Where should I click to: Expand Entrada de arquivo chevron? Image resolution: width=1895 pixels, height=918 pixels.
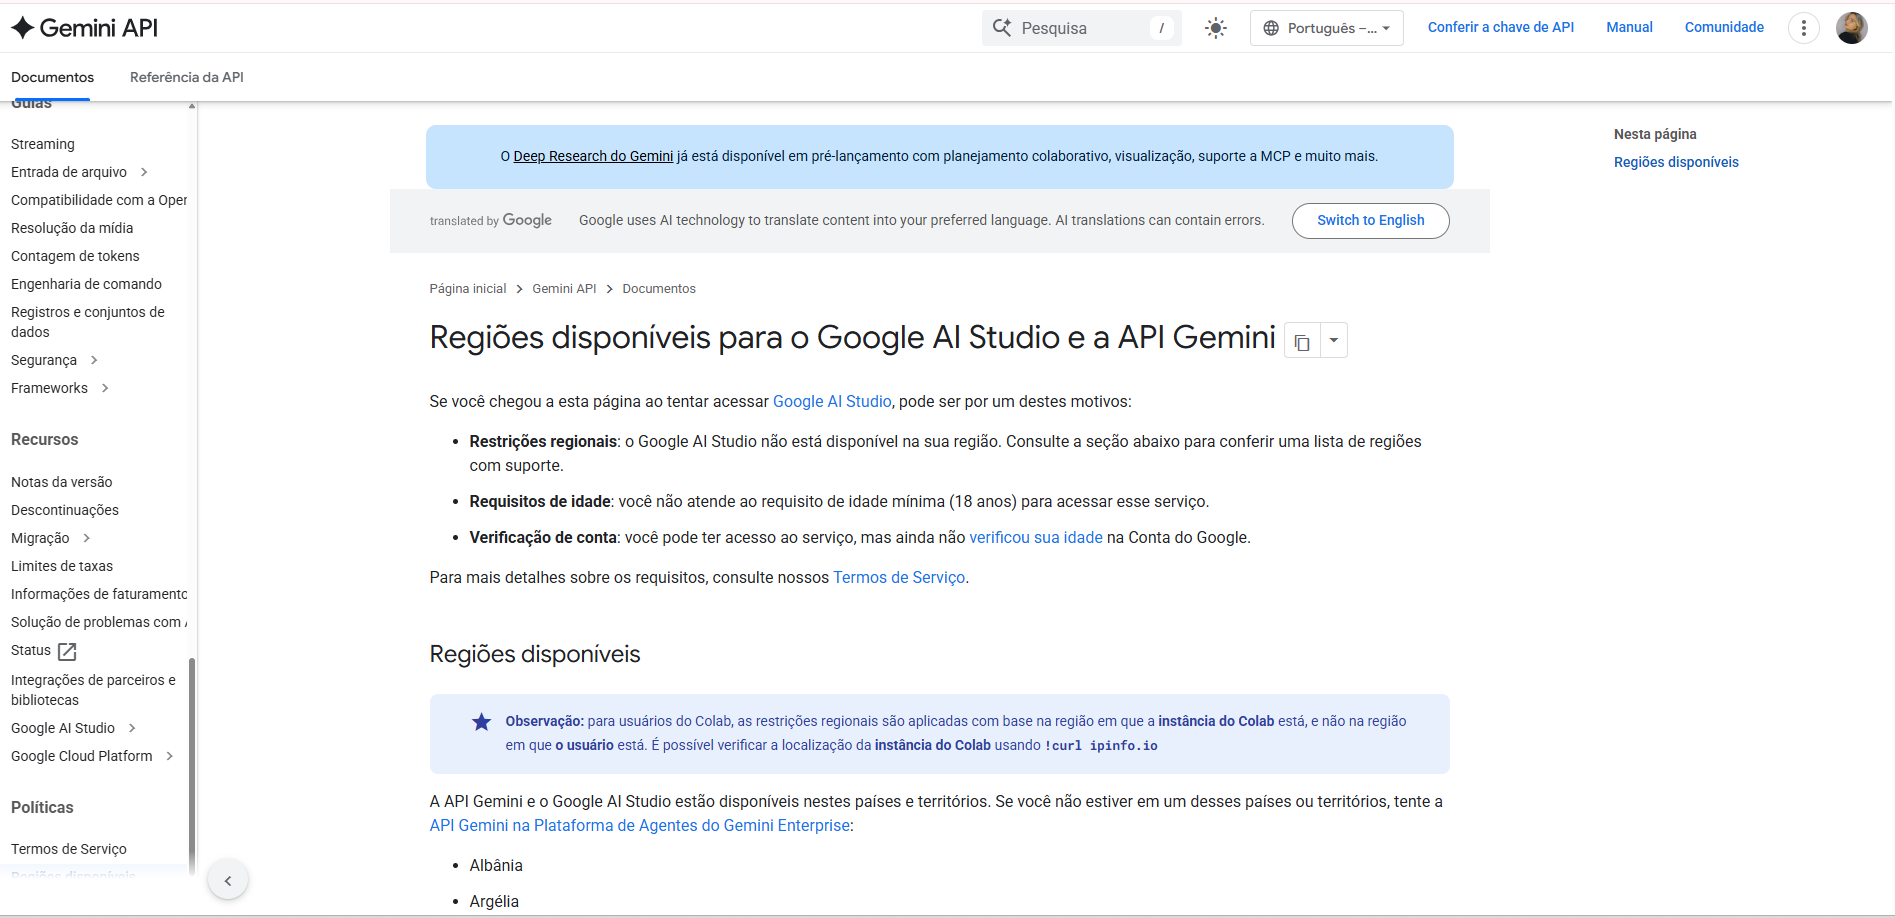coord(144,172)
